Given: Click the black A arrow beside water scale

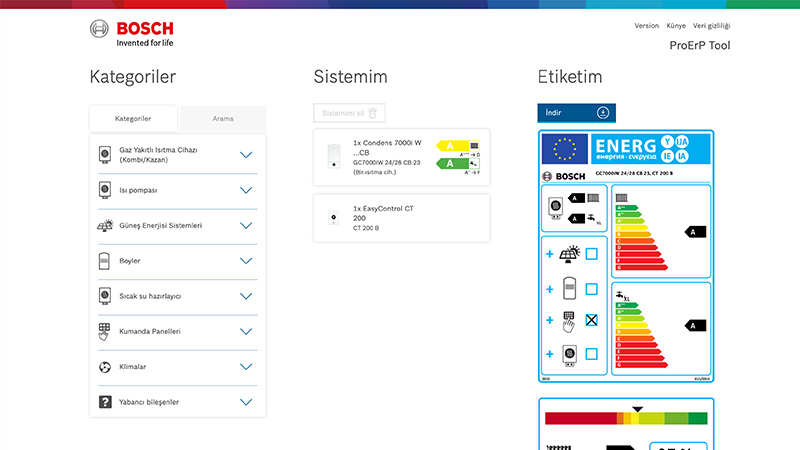Looking at the screenshot, I should [695, 326].
